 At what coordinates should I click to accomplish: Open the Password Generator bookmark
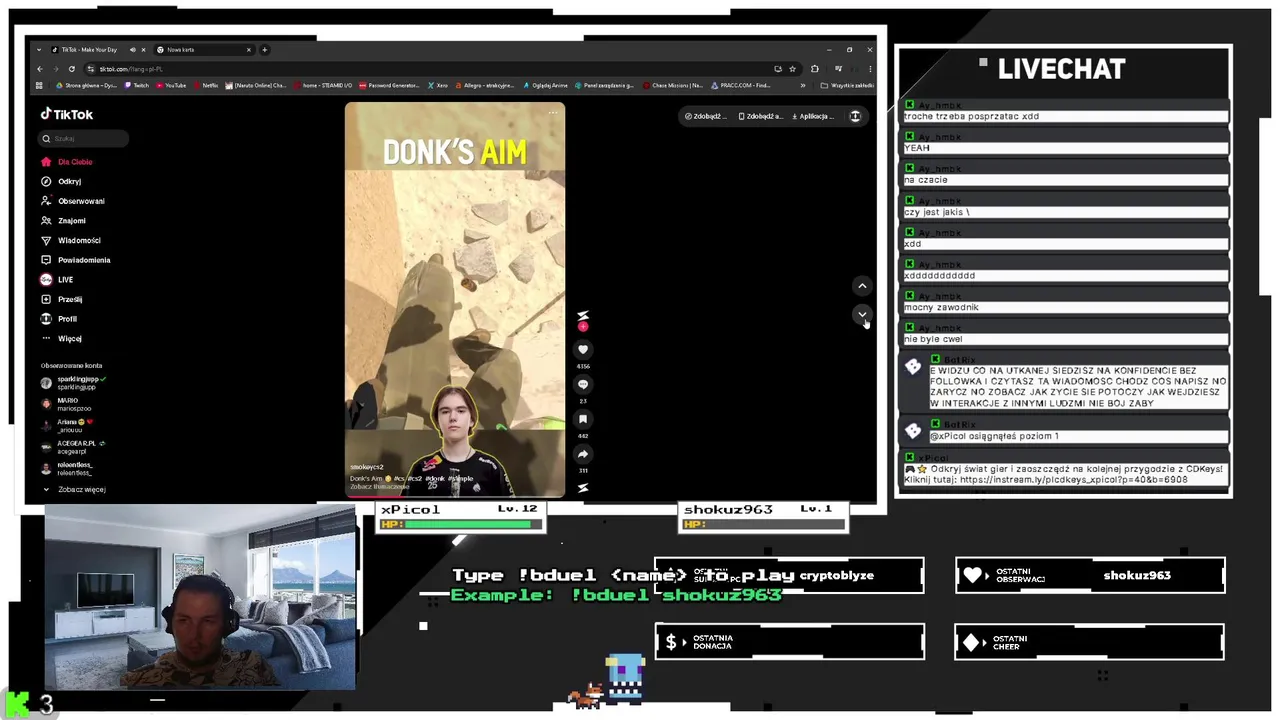[390, 85]
